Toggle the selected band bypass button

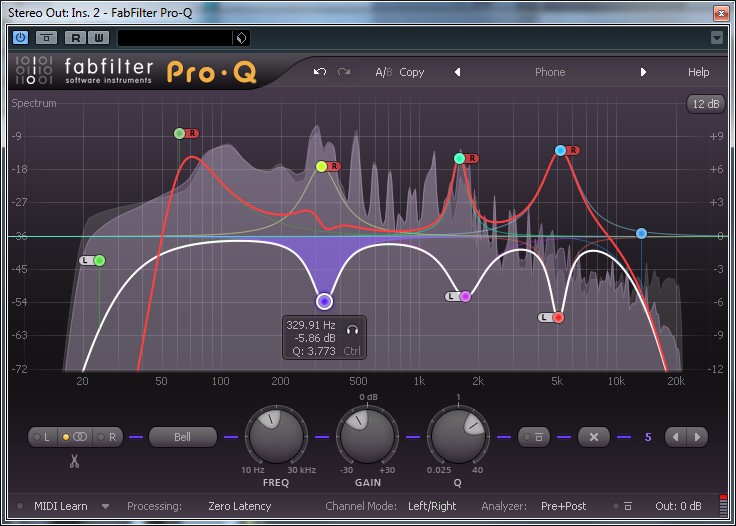click(534, 437)
